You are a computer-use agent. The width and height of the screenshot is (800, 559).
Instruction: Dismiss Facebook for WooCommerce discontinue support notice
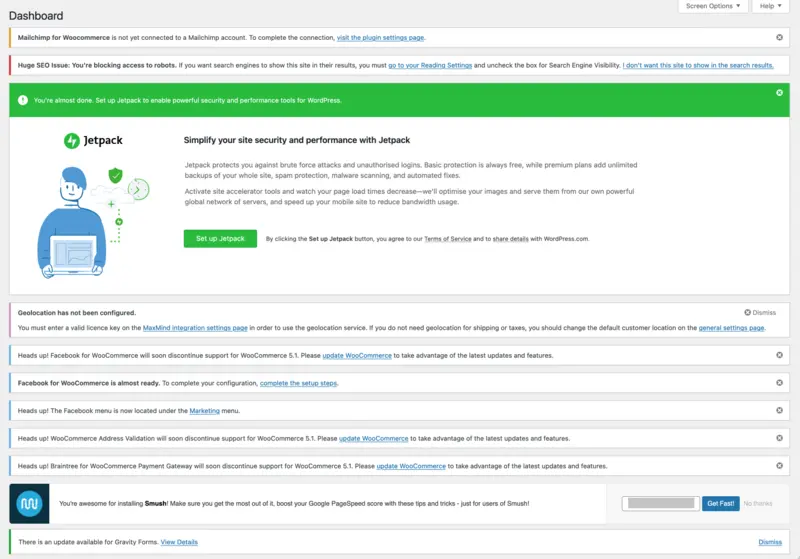coord(779,355)
